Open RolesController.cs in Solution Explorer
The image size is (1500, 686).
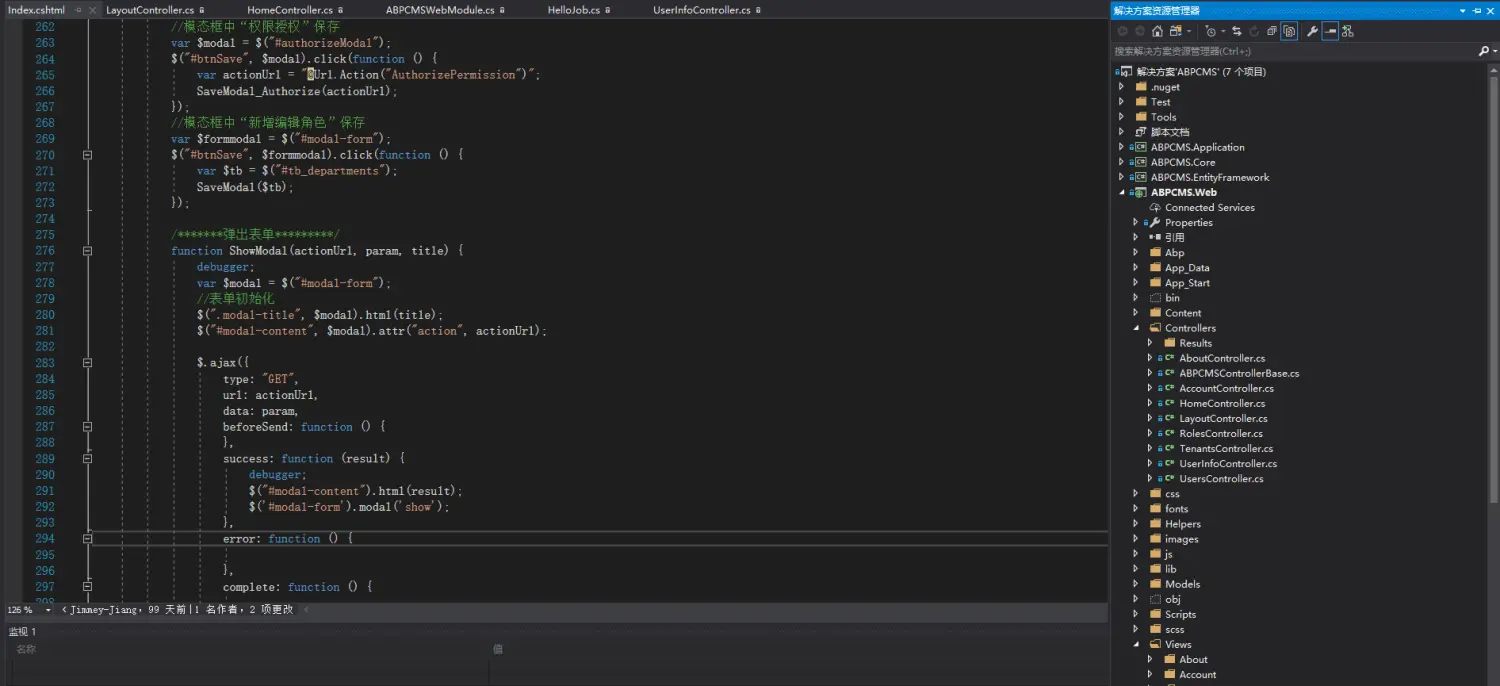click(1221, 433)
